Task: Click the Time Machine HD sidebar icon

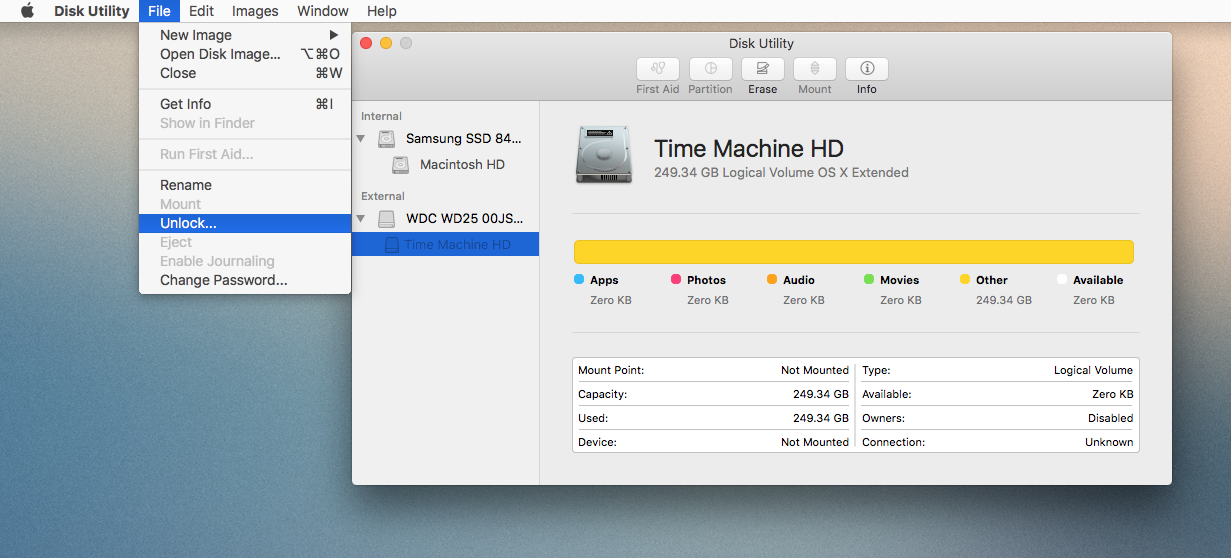Action: 392,245
